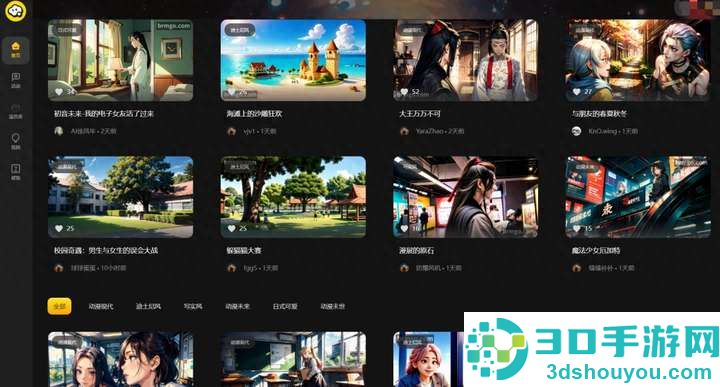Click the heart icon showing 52 likes

point(405,92)
